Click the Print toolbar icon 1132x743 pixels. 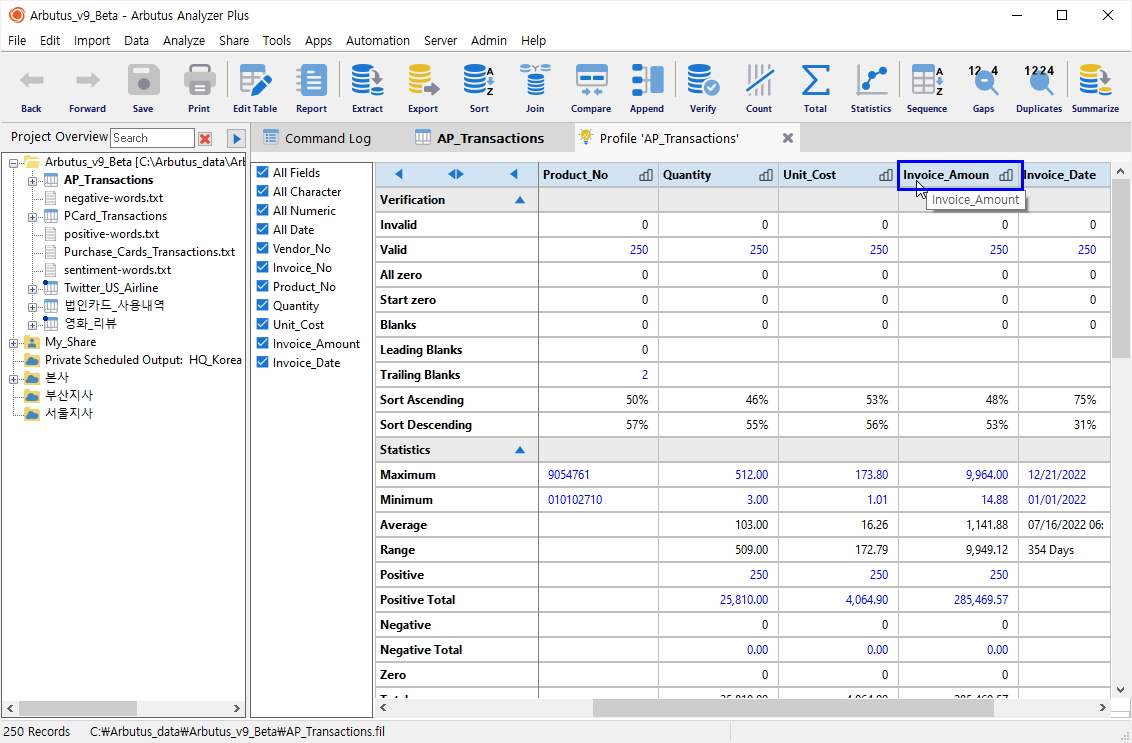tap(199, 80)
